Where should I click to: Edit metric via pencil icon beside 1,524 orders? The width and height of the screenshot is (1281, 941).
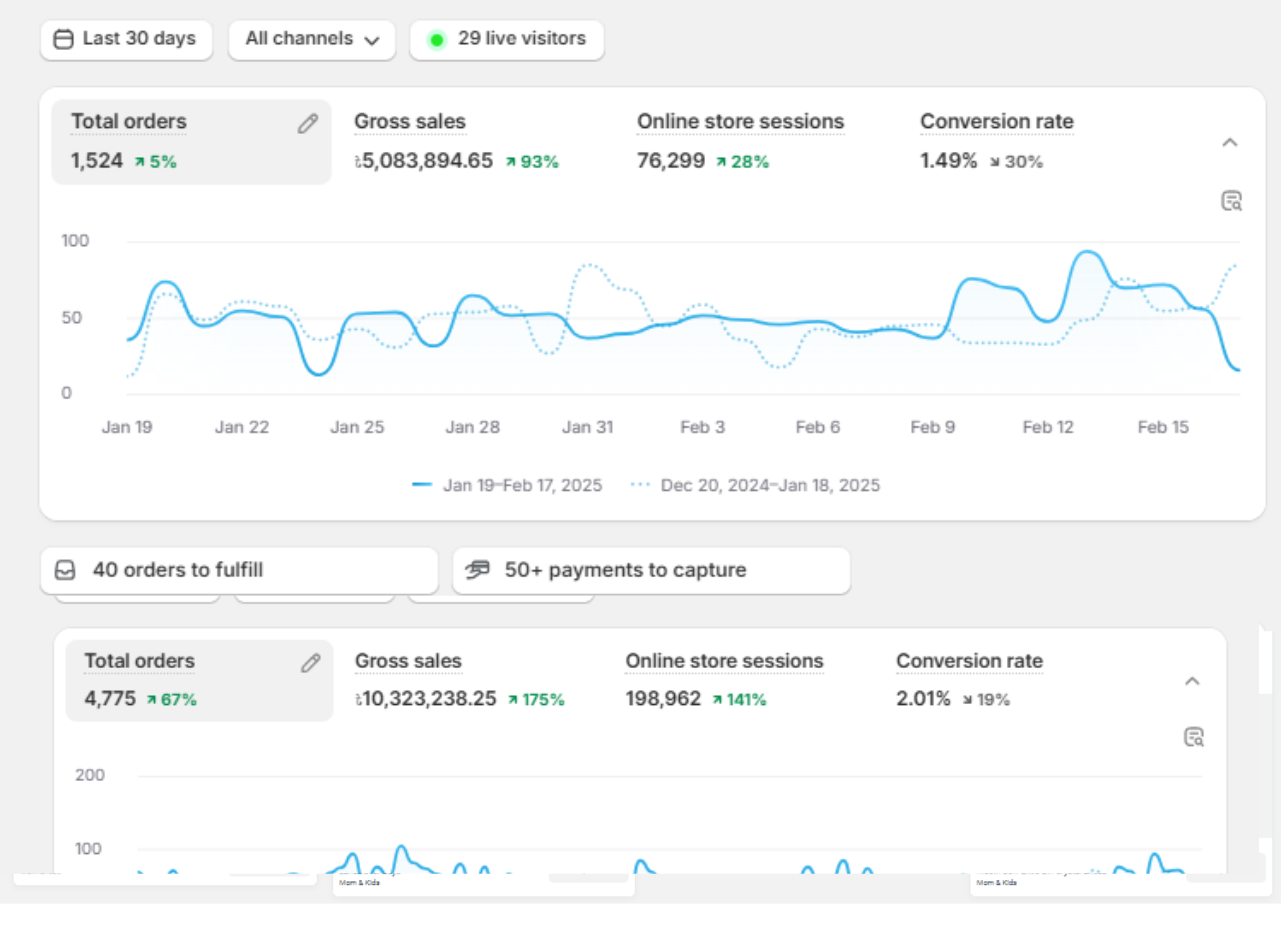[x=308, y=124]
